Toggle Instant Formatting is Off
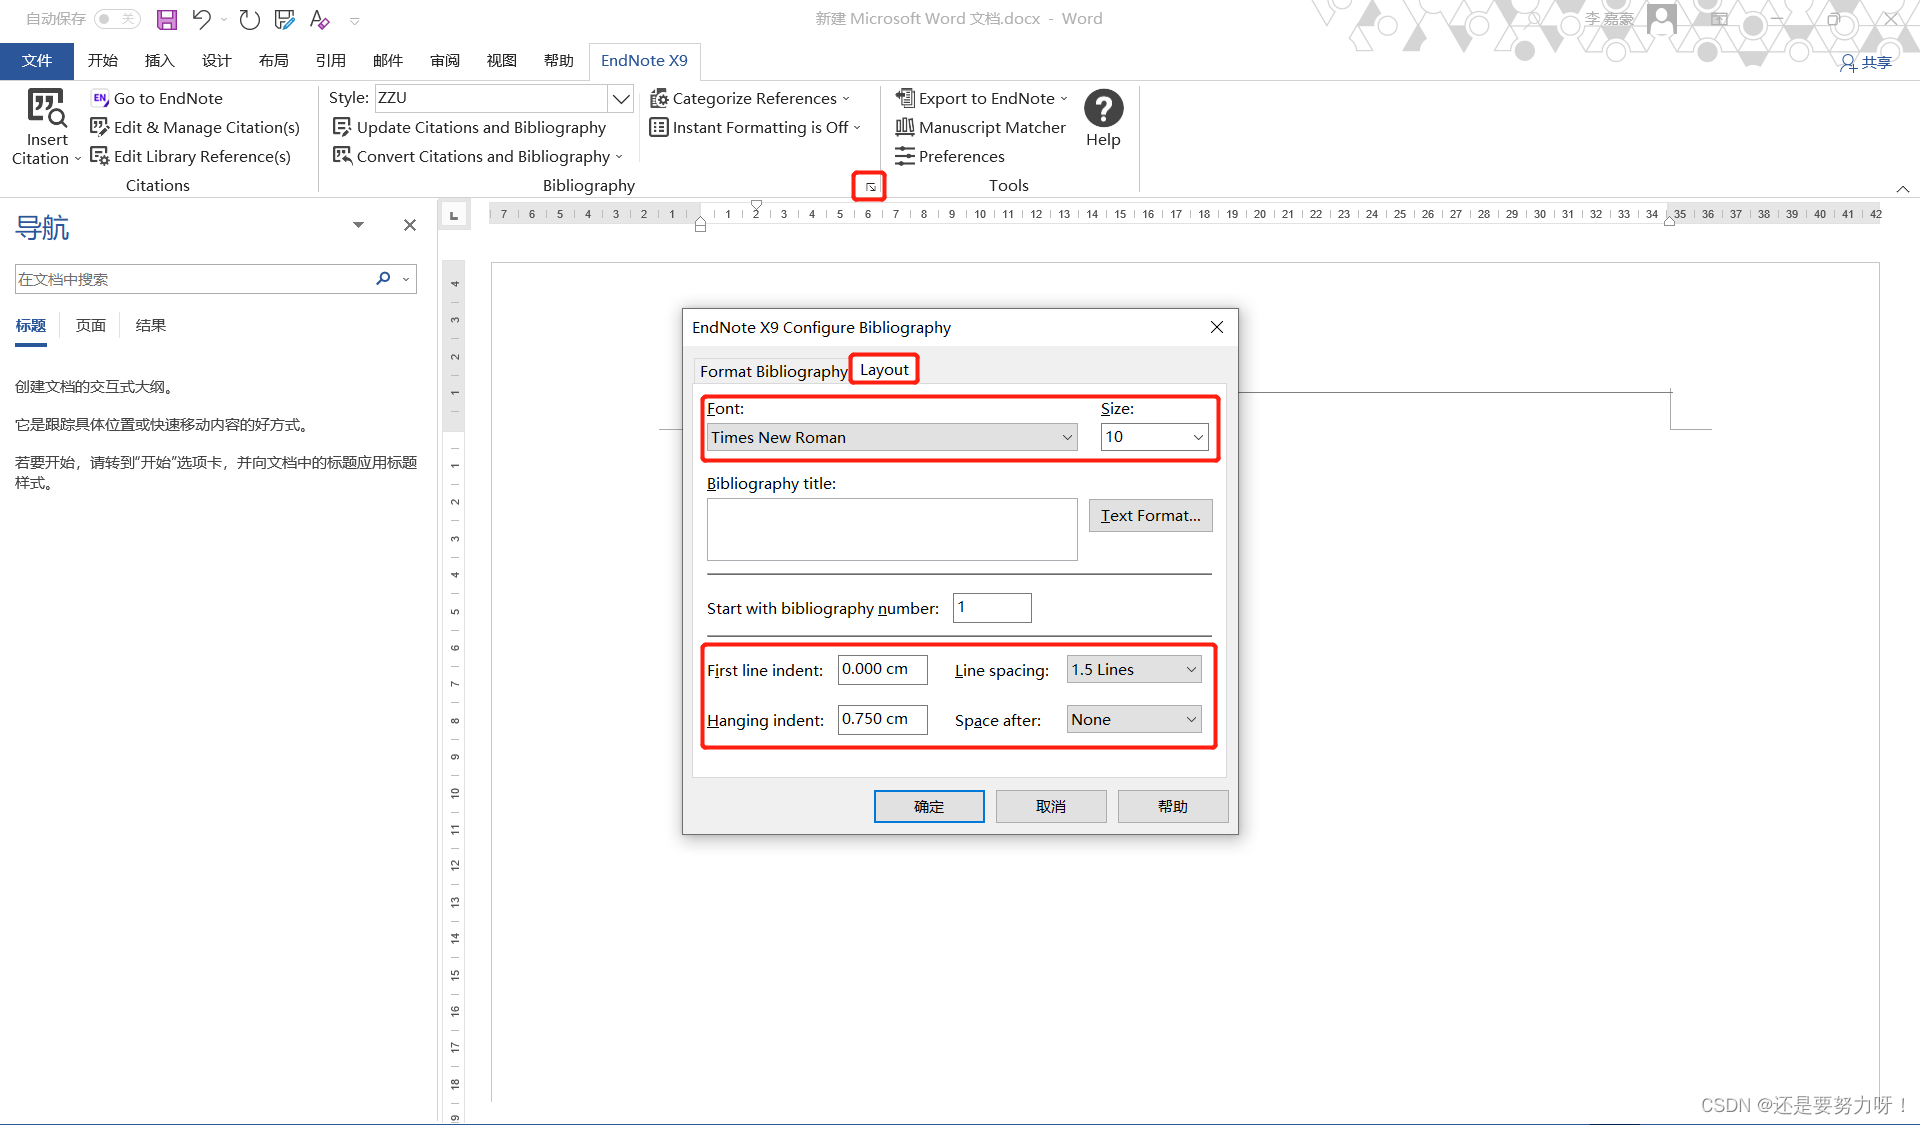This screenshot has height=1125, width=1920. (x=759, y=127)
